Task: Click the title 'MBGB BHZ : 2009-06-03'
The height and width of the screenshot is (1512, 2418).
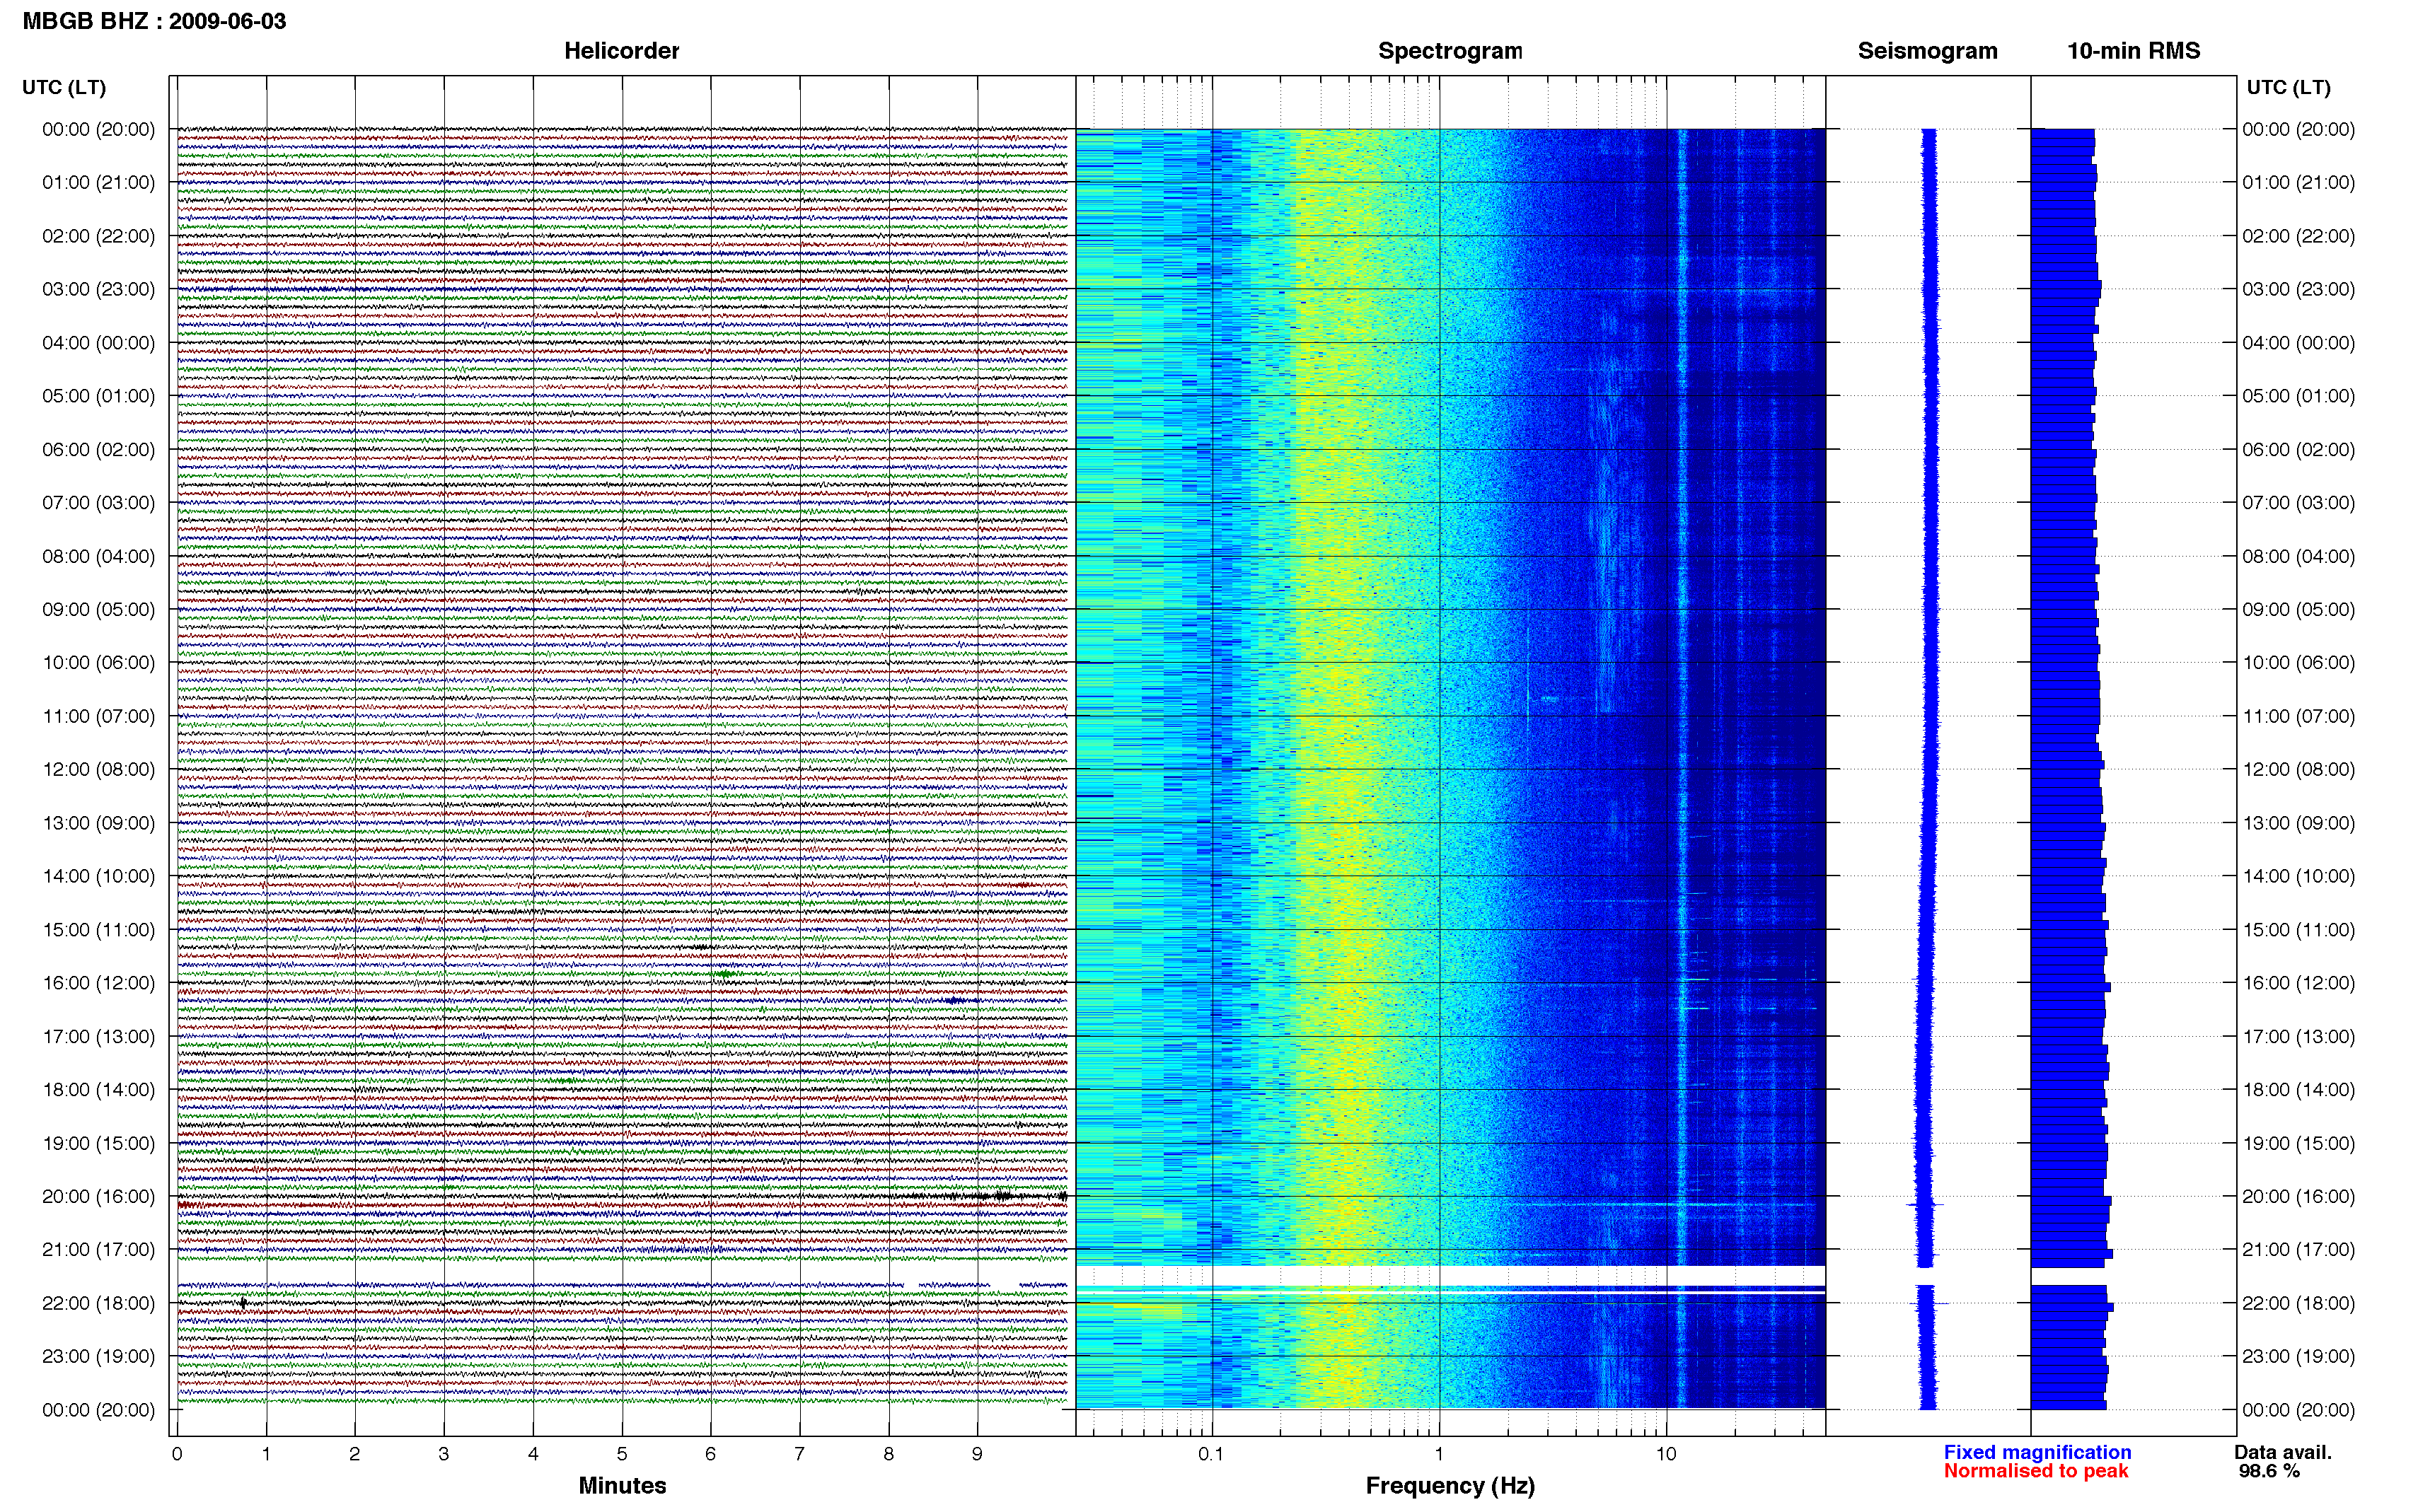Action: click(x=154, y=21)
